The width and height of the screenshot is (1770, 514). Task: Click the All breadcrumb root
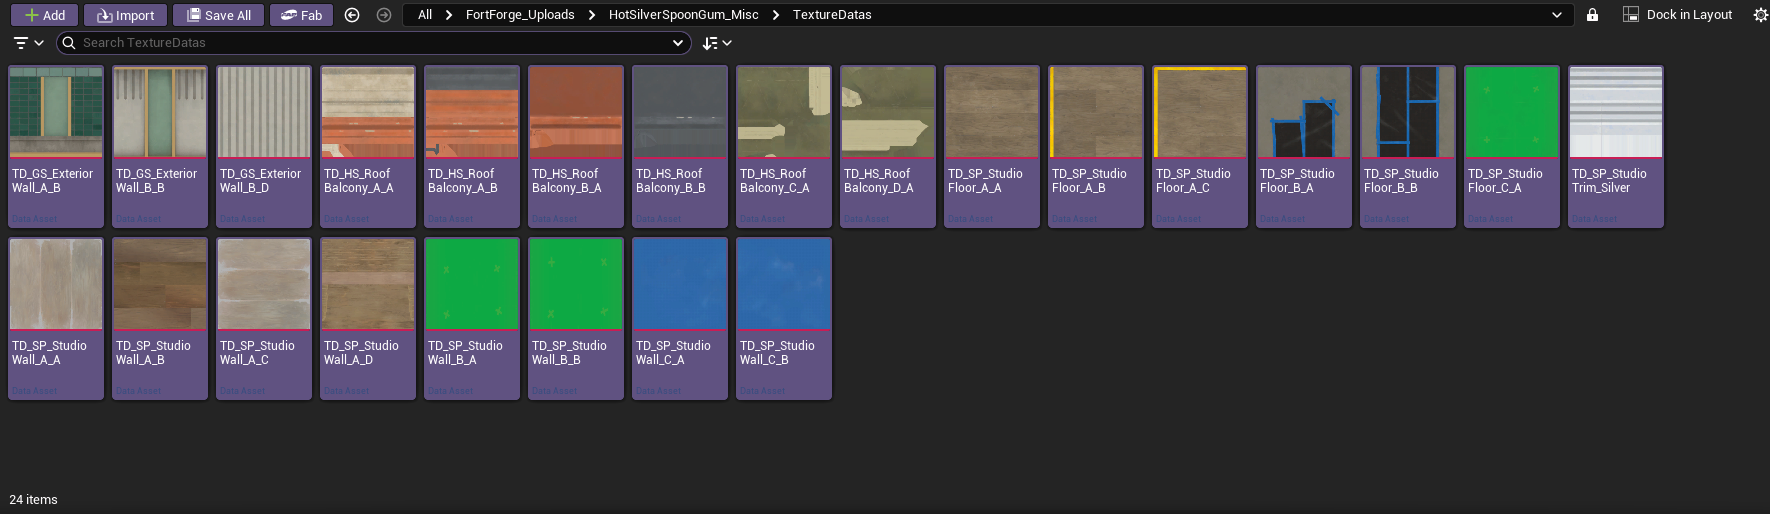(x=425, y=15)
